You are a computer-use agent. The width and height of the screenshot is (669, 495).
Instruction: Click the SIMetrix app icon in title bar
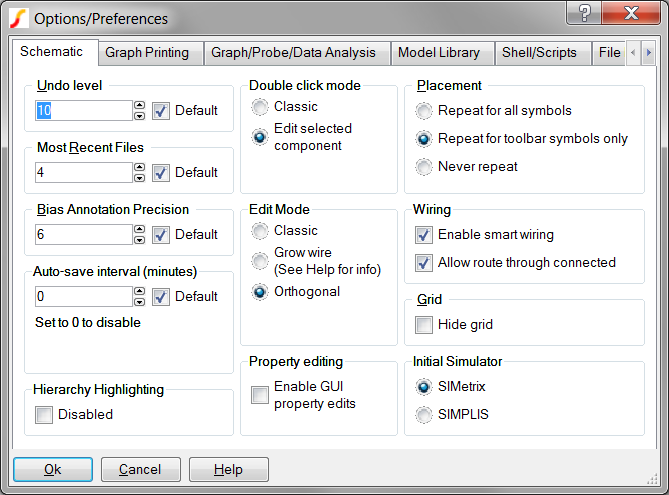[18, 17]
